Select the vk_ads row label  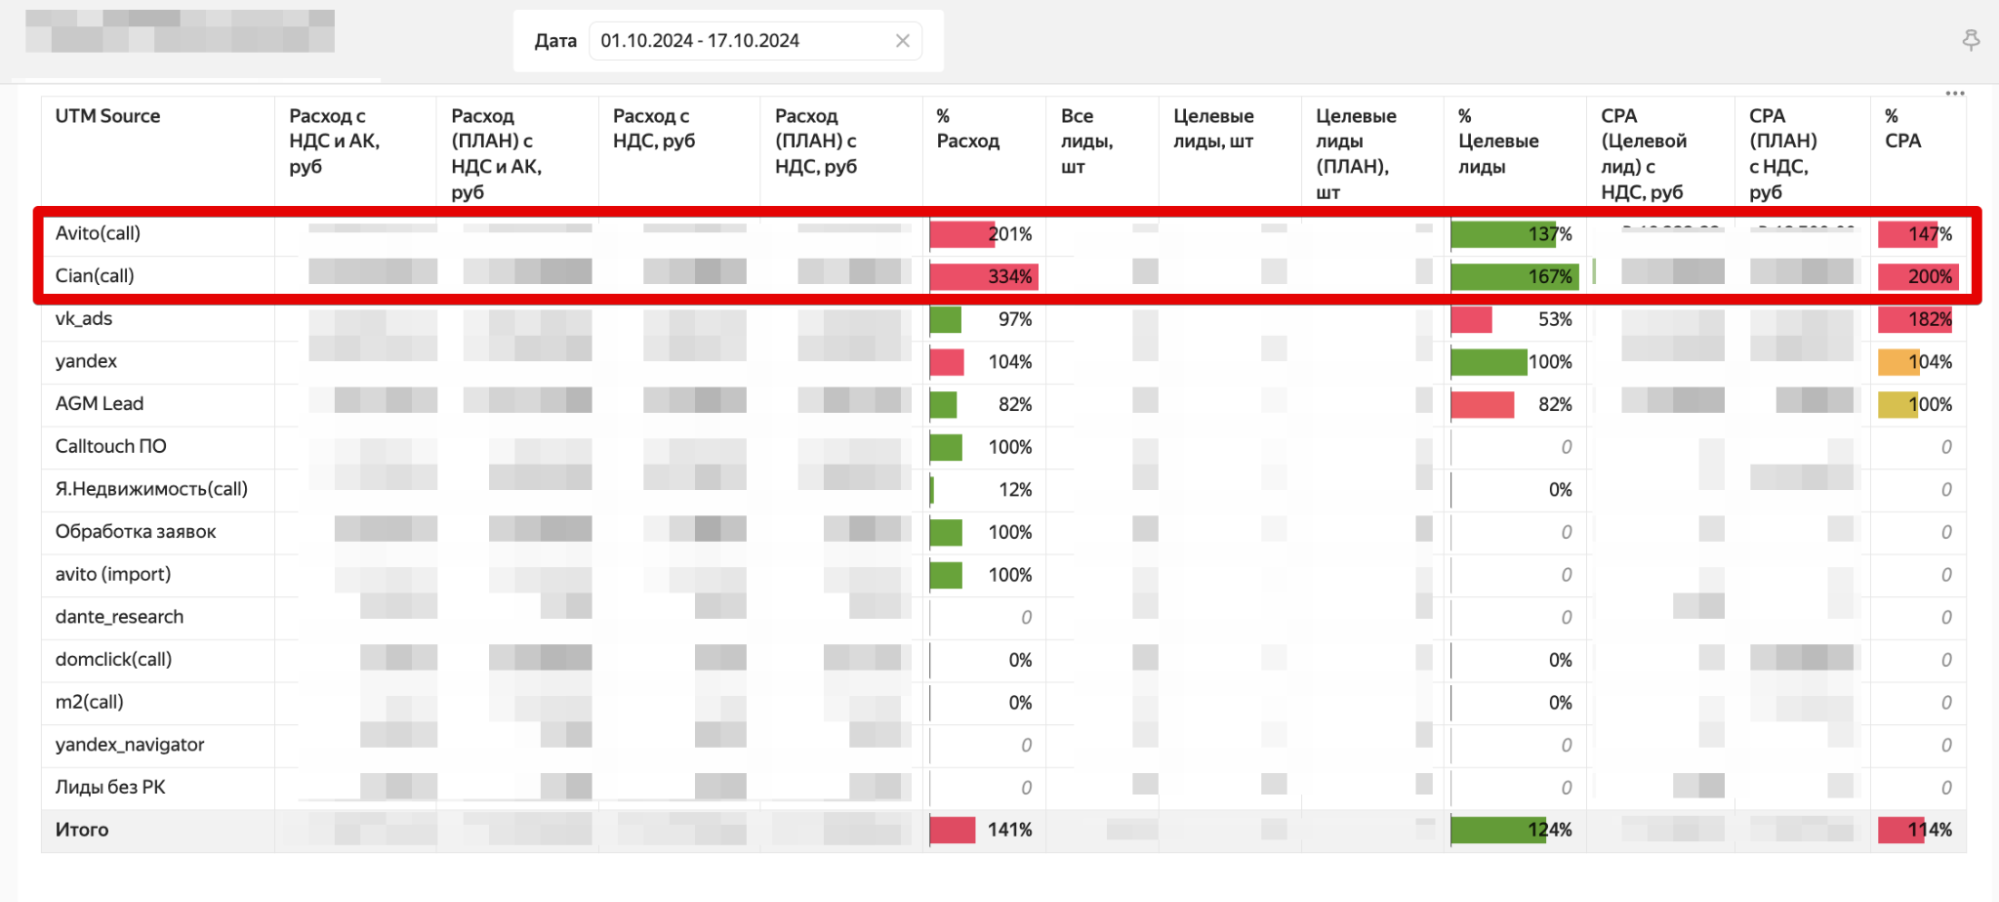pos(84,319)
